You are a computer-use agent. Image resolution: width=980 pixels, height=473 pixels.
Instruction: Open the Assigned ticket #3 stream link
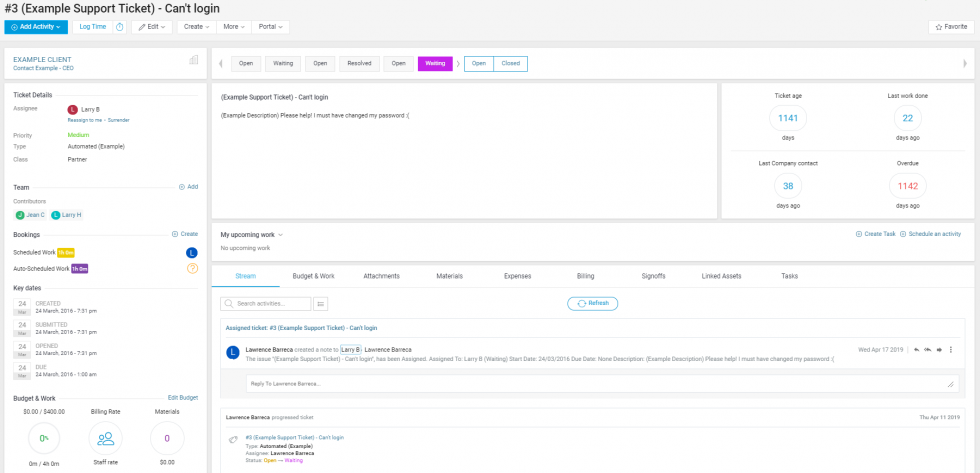click(x=301, y=328)
